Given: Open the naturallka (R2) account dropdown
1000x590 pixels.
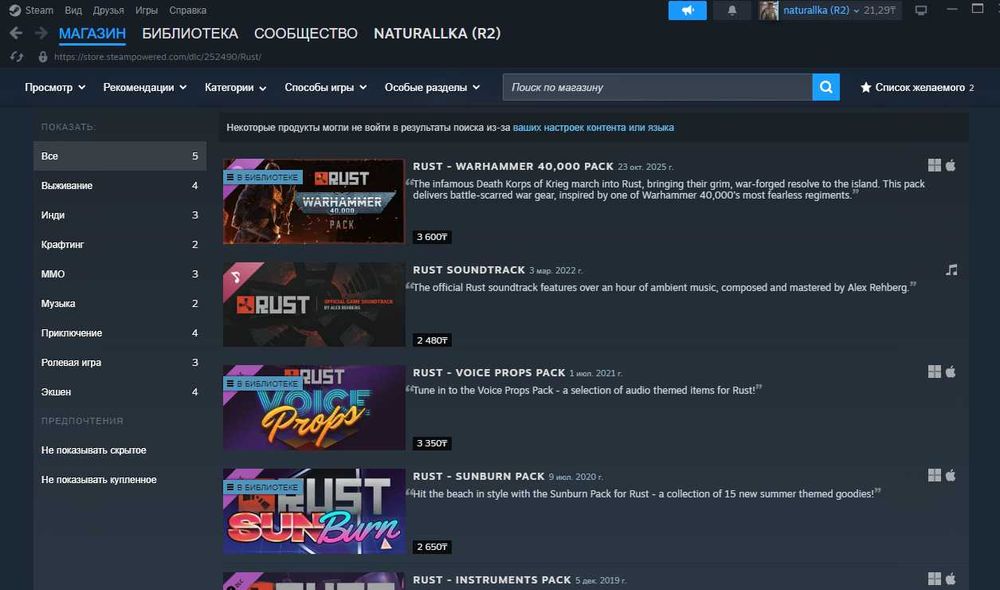Looking at the screenshot, I should [x=821, y=10].
